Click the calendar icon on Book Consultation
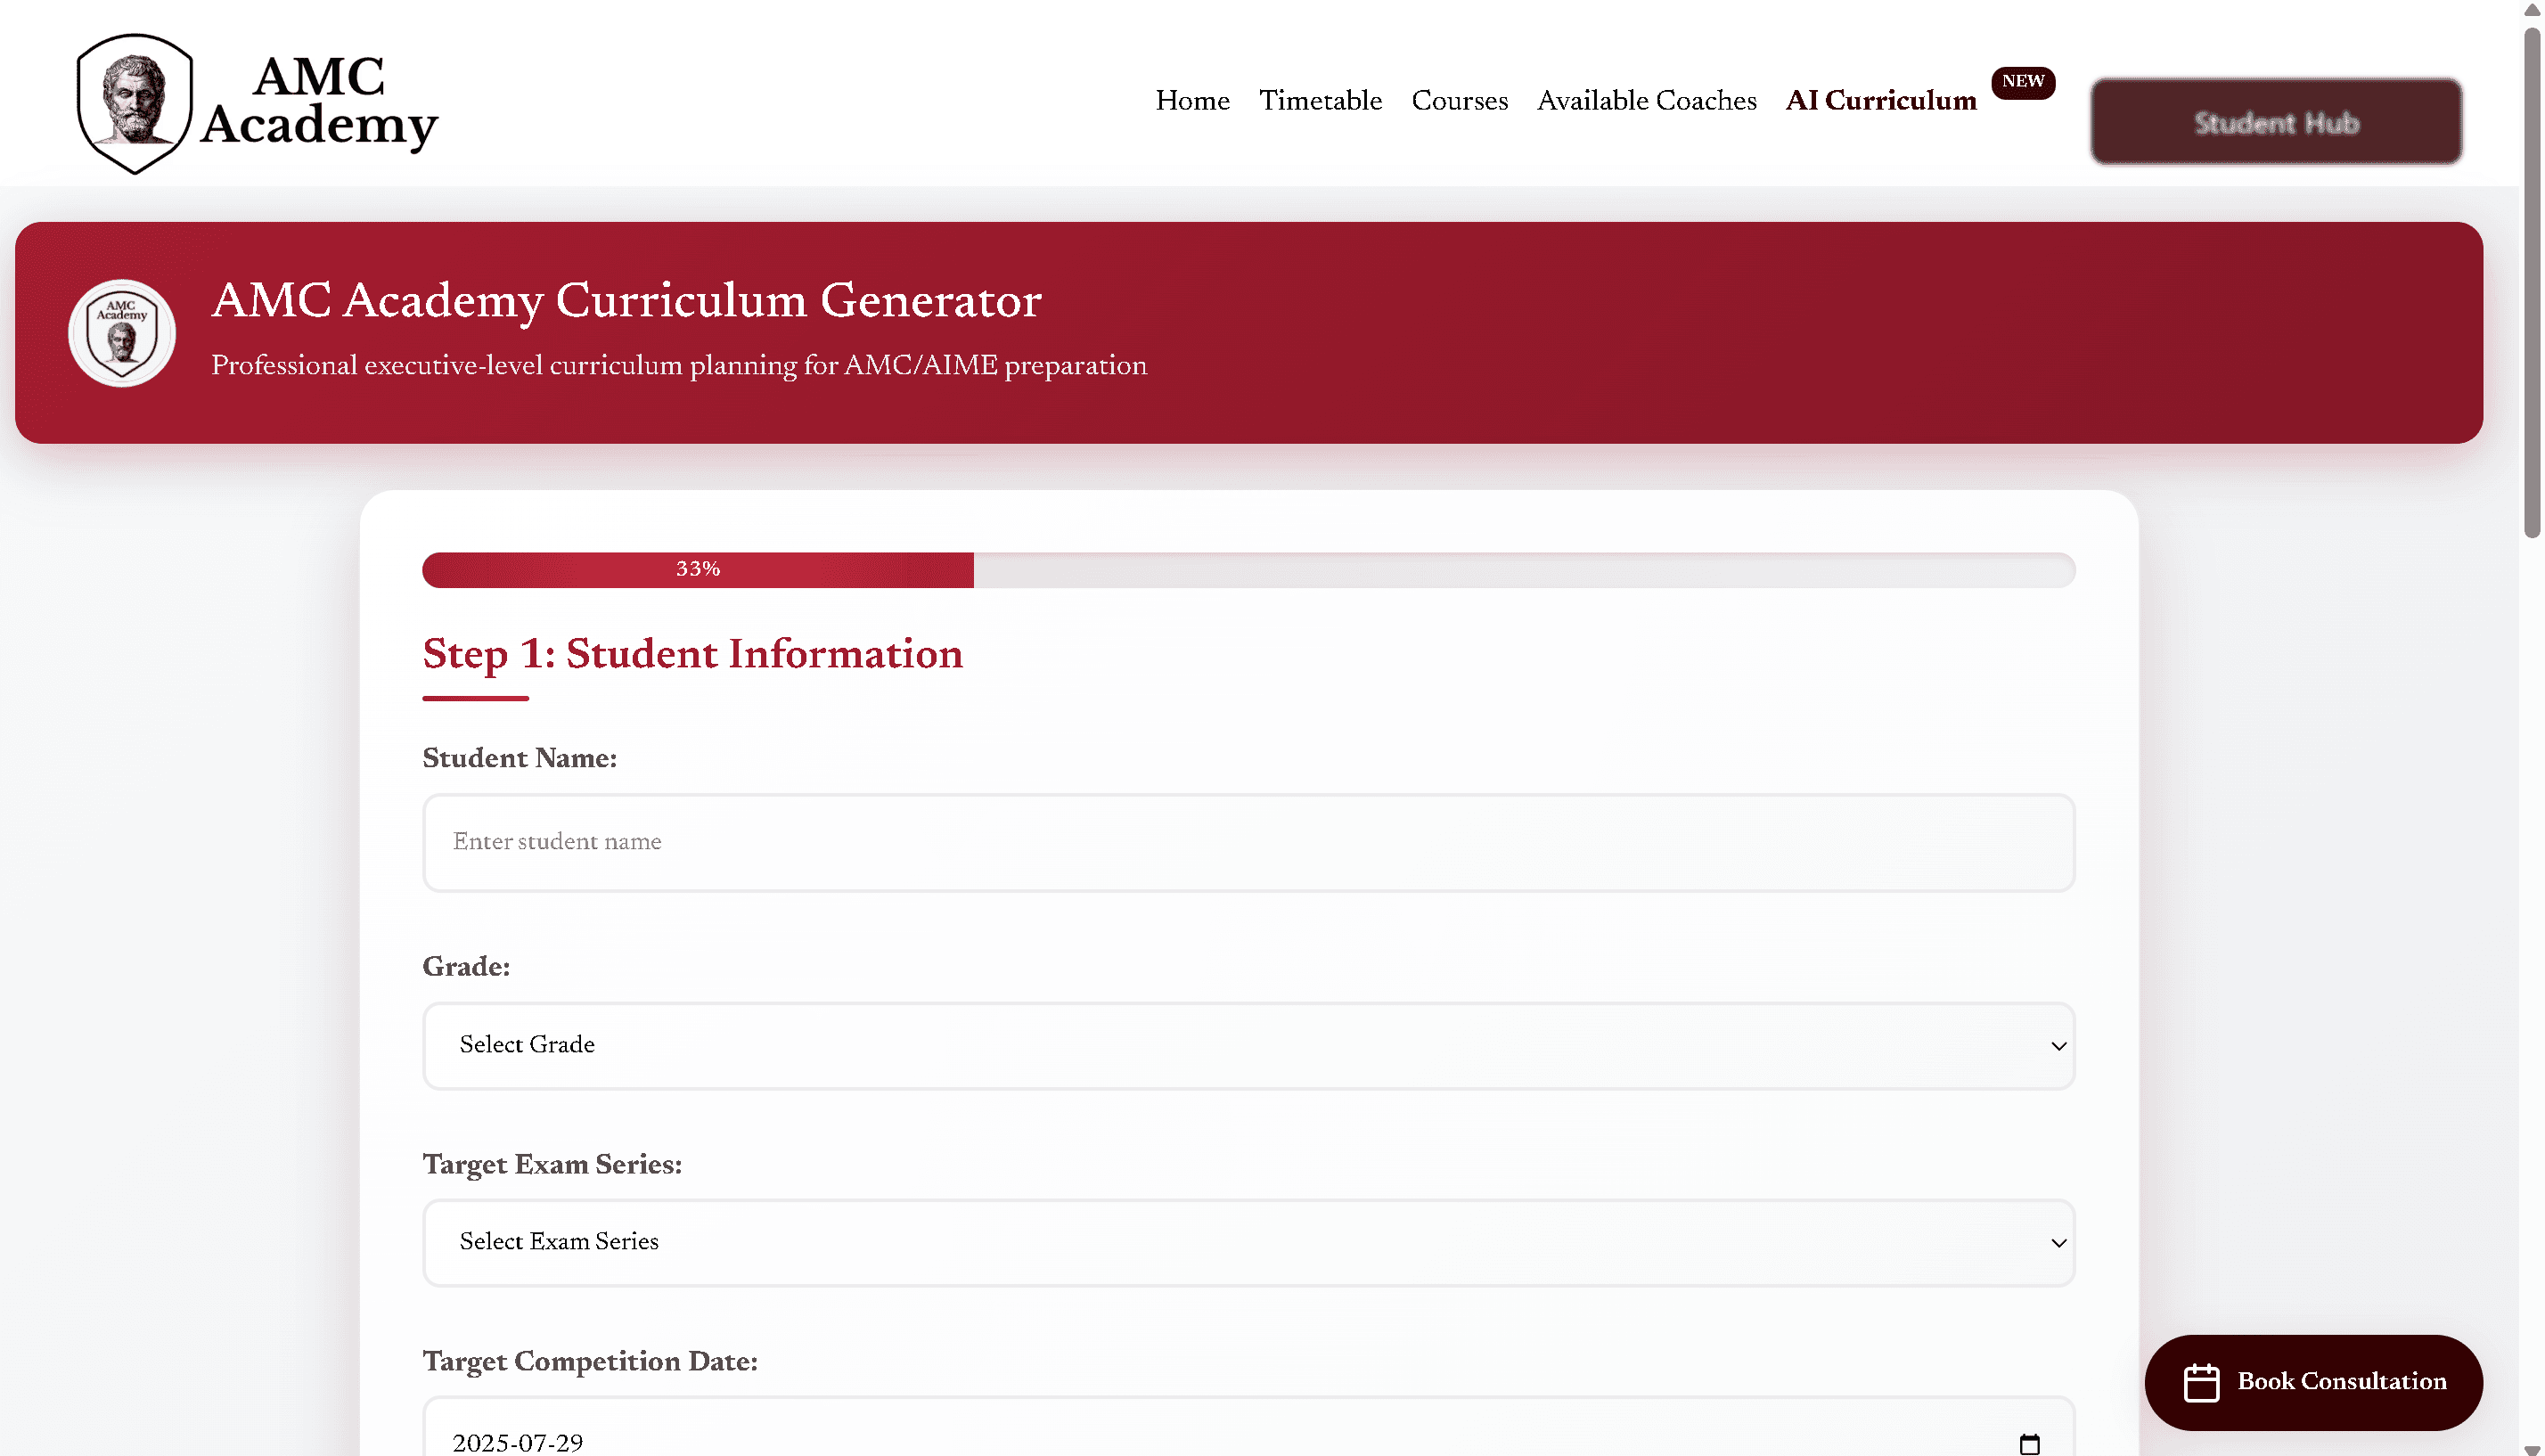Viewport: 2545px width, 1456px height. 2201,1382
